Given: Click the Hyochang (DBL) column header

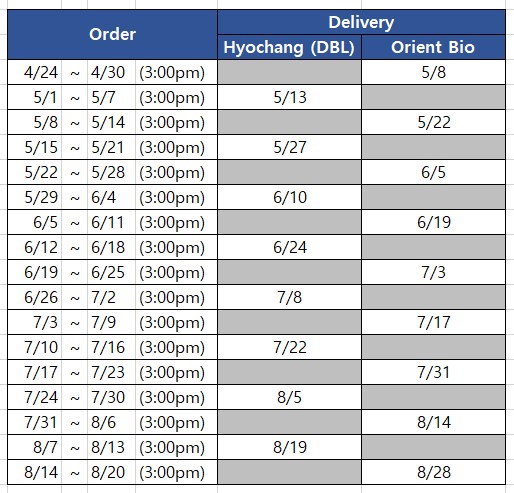Looking at the screenshot, I should point(289,47).
